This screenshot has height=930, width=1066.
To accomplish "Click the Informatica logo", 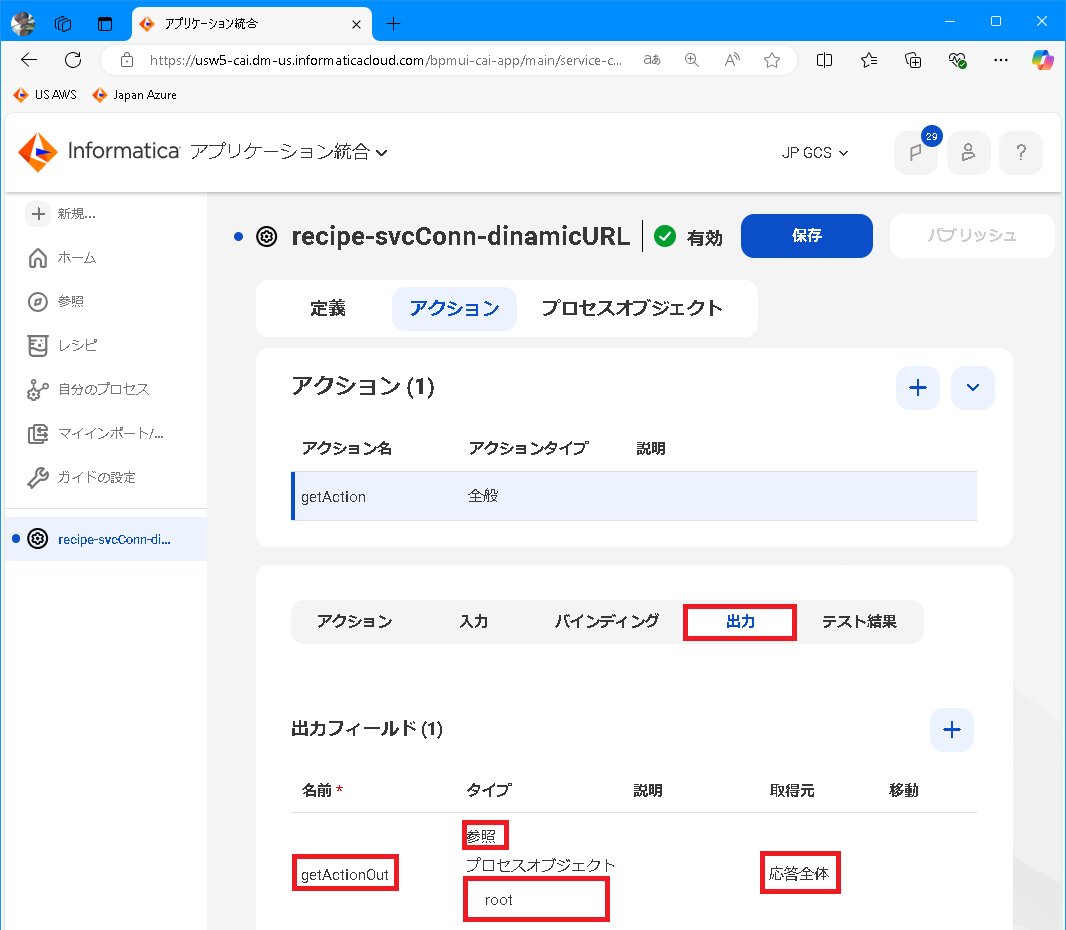I will click(99, 152).
